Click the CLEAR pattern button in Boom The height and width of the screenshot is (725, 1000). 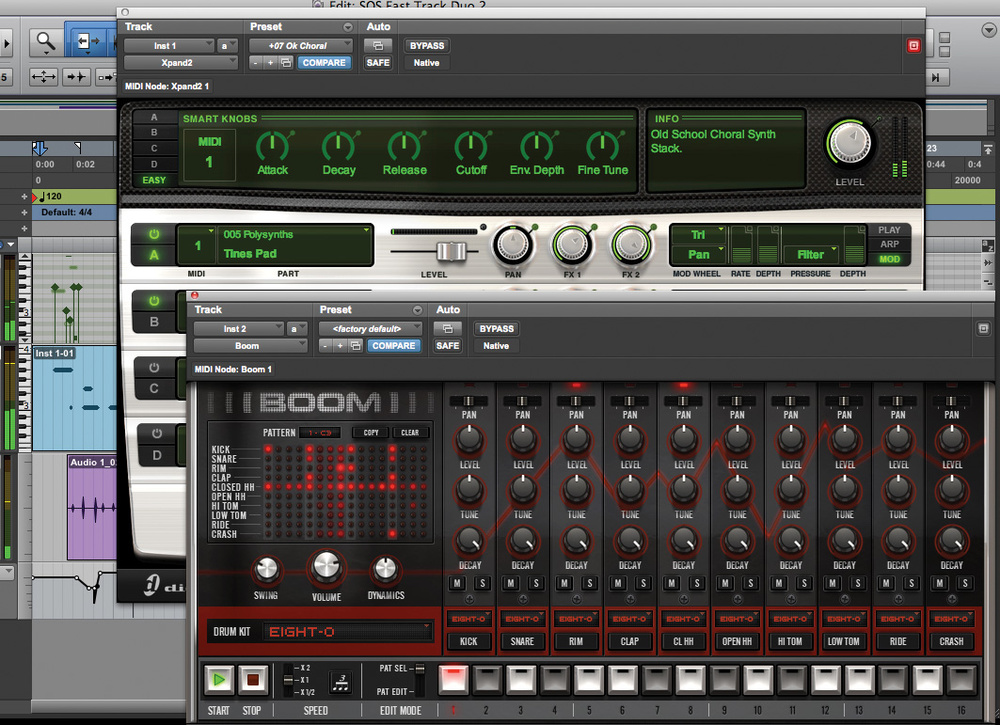click(409, 433)
